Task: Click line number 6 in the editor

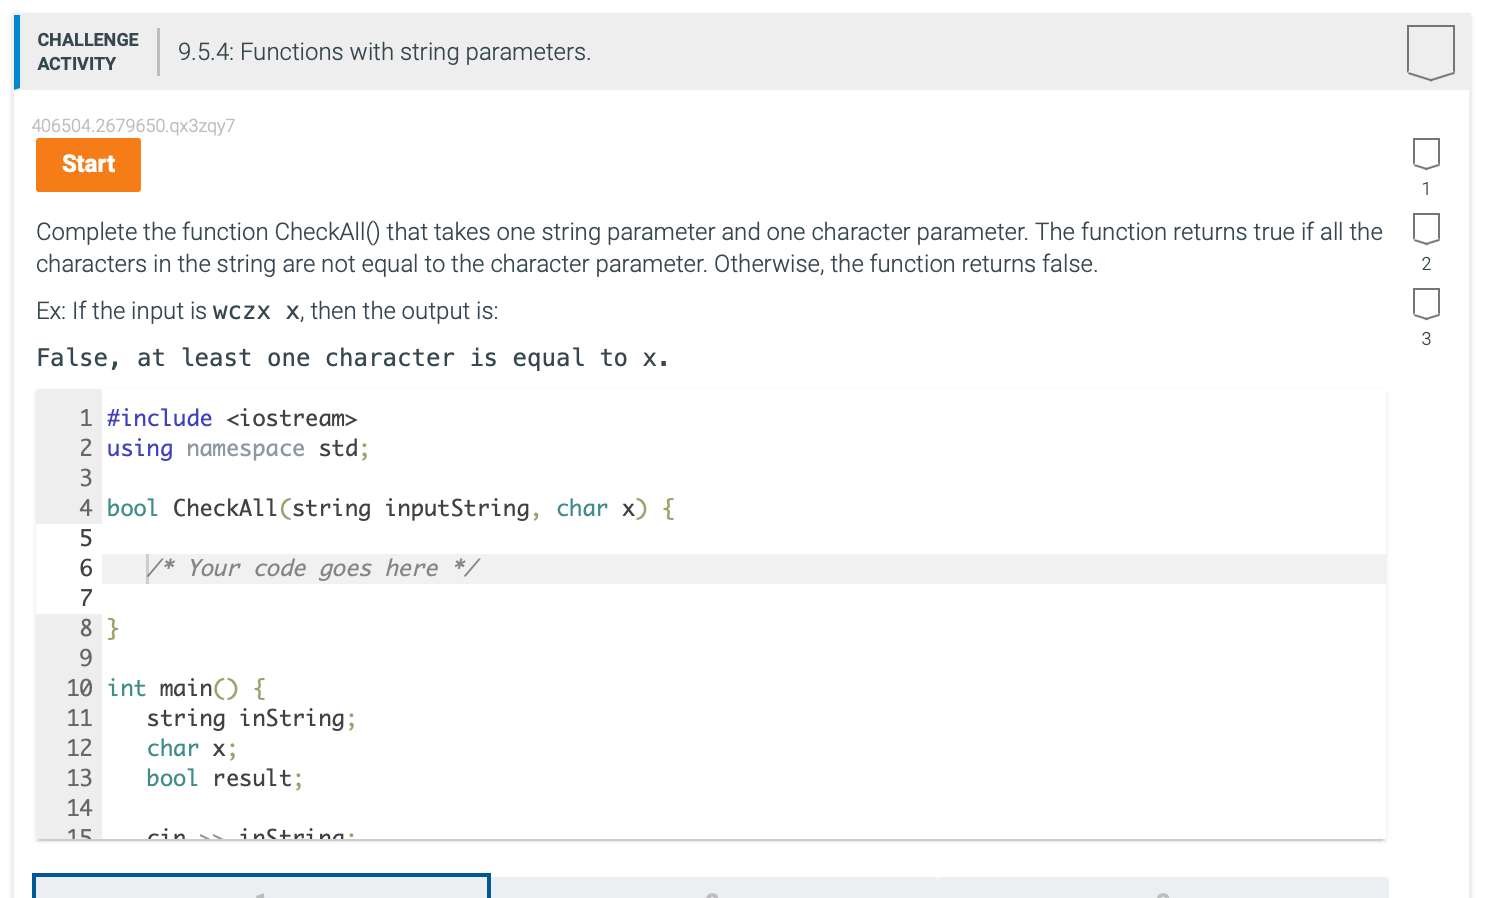Action: pyautogui.click(x=85, y=568)
